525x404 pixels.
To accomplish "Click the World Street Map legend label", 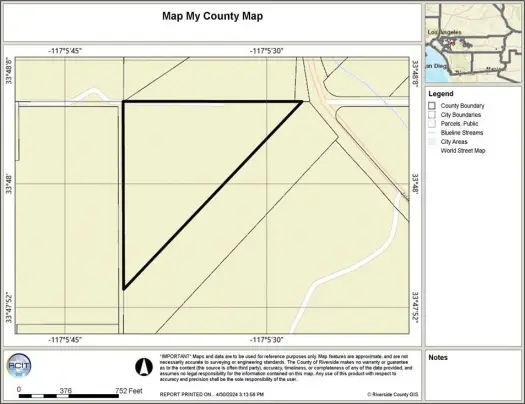I will pos(463,151).
